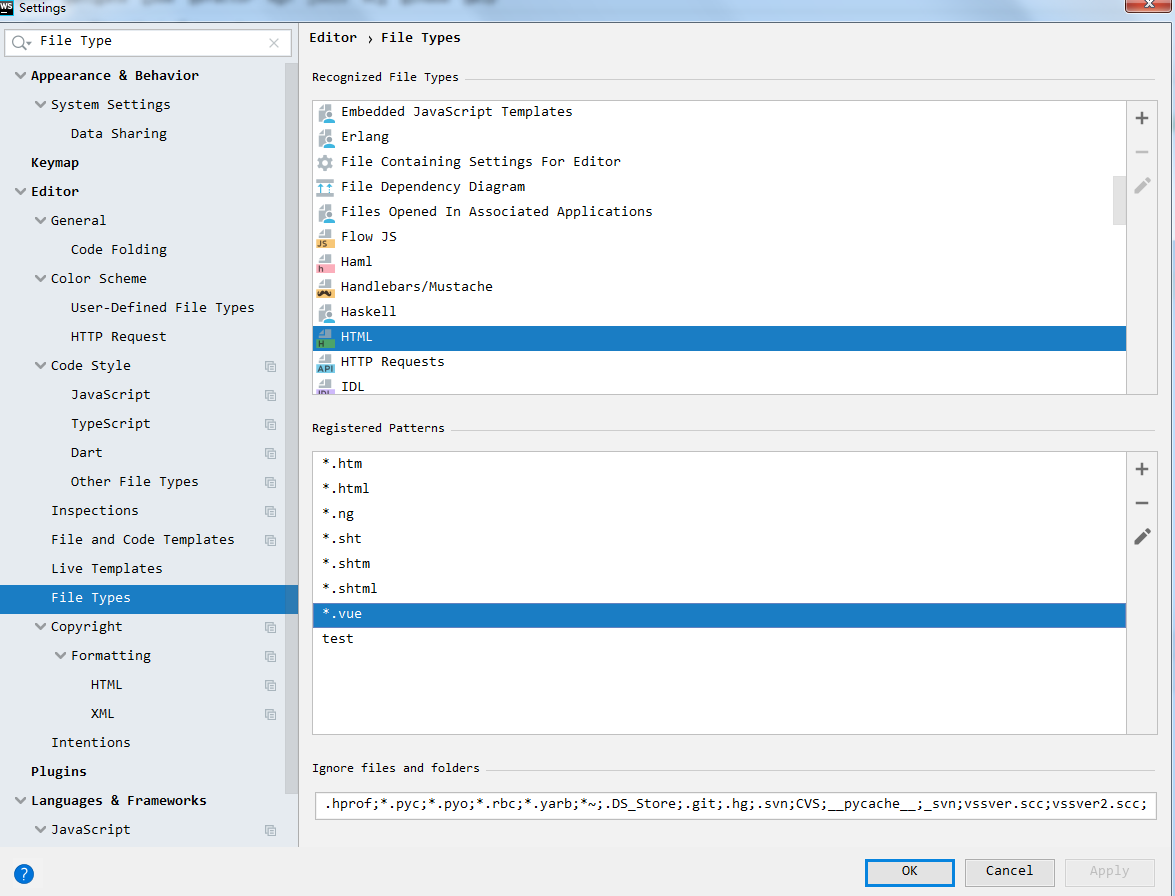Click the File Dependency Diagram icon

click(x=325, y=187)
